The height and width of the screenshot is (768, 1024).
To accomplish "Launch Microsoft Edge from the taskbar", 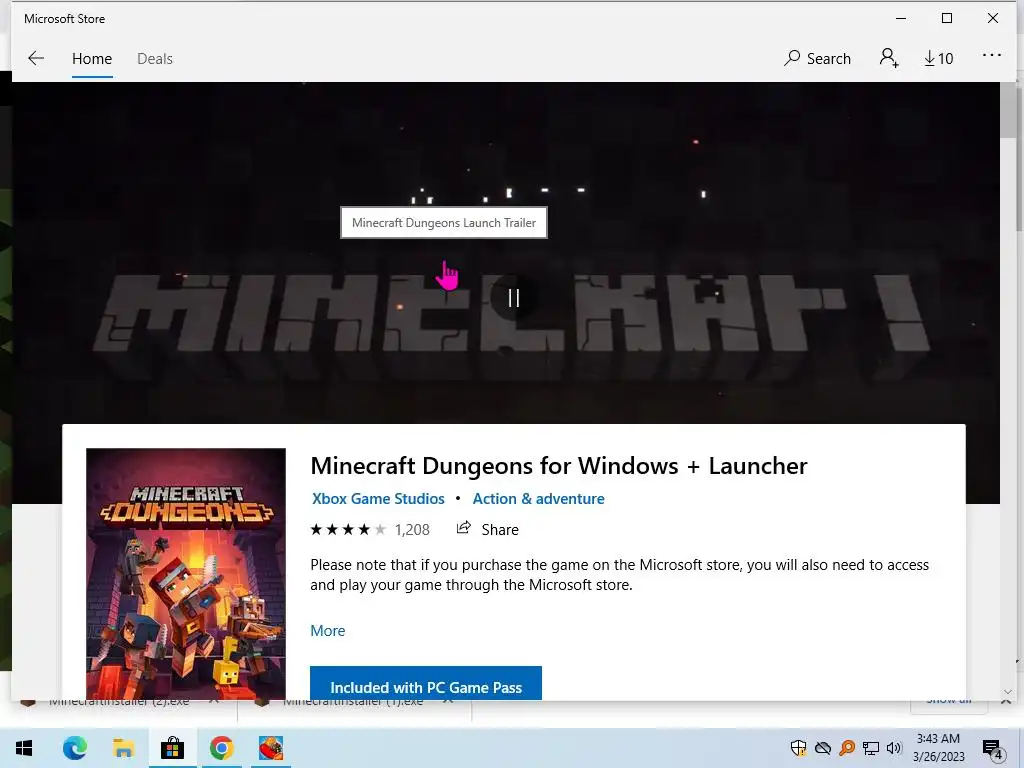I will [74, 748].
